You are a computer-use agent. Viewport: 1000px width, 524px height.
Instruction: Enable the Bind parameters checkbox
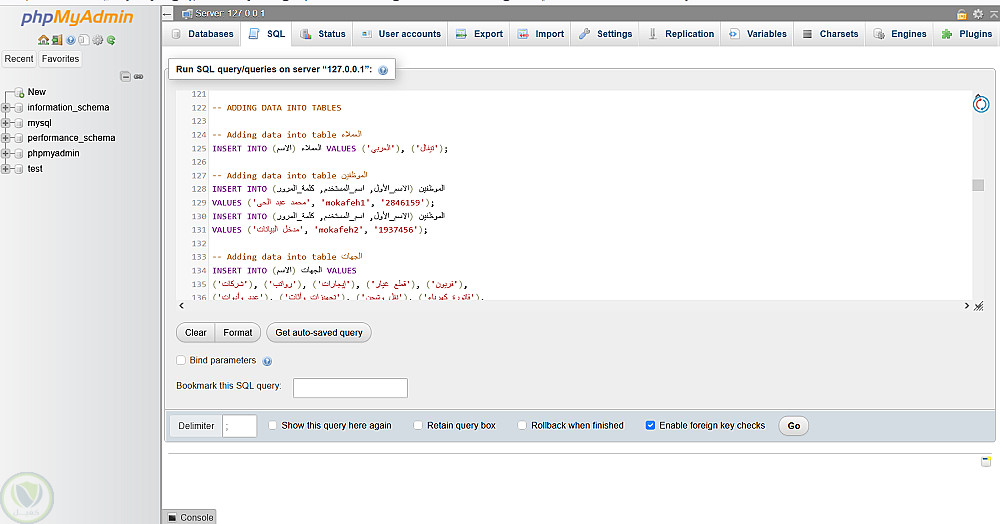pyautogui.click(x=181, y=360)
